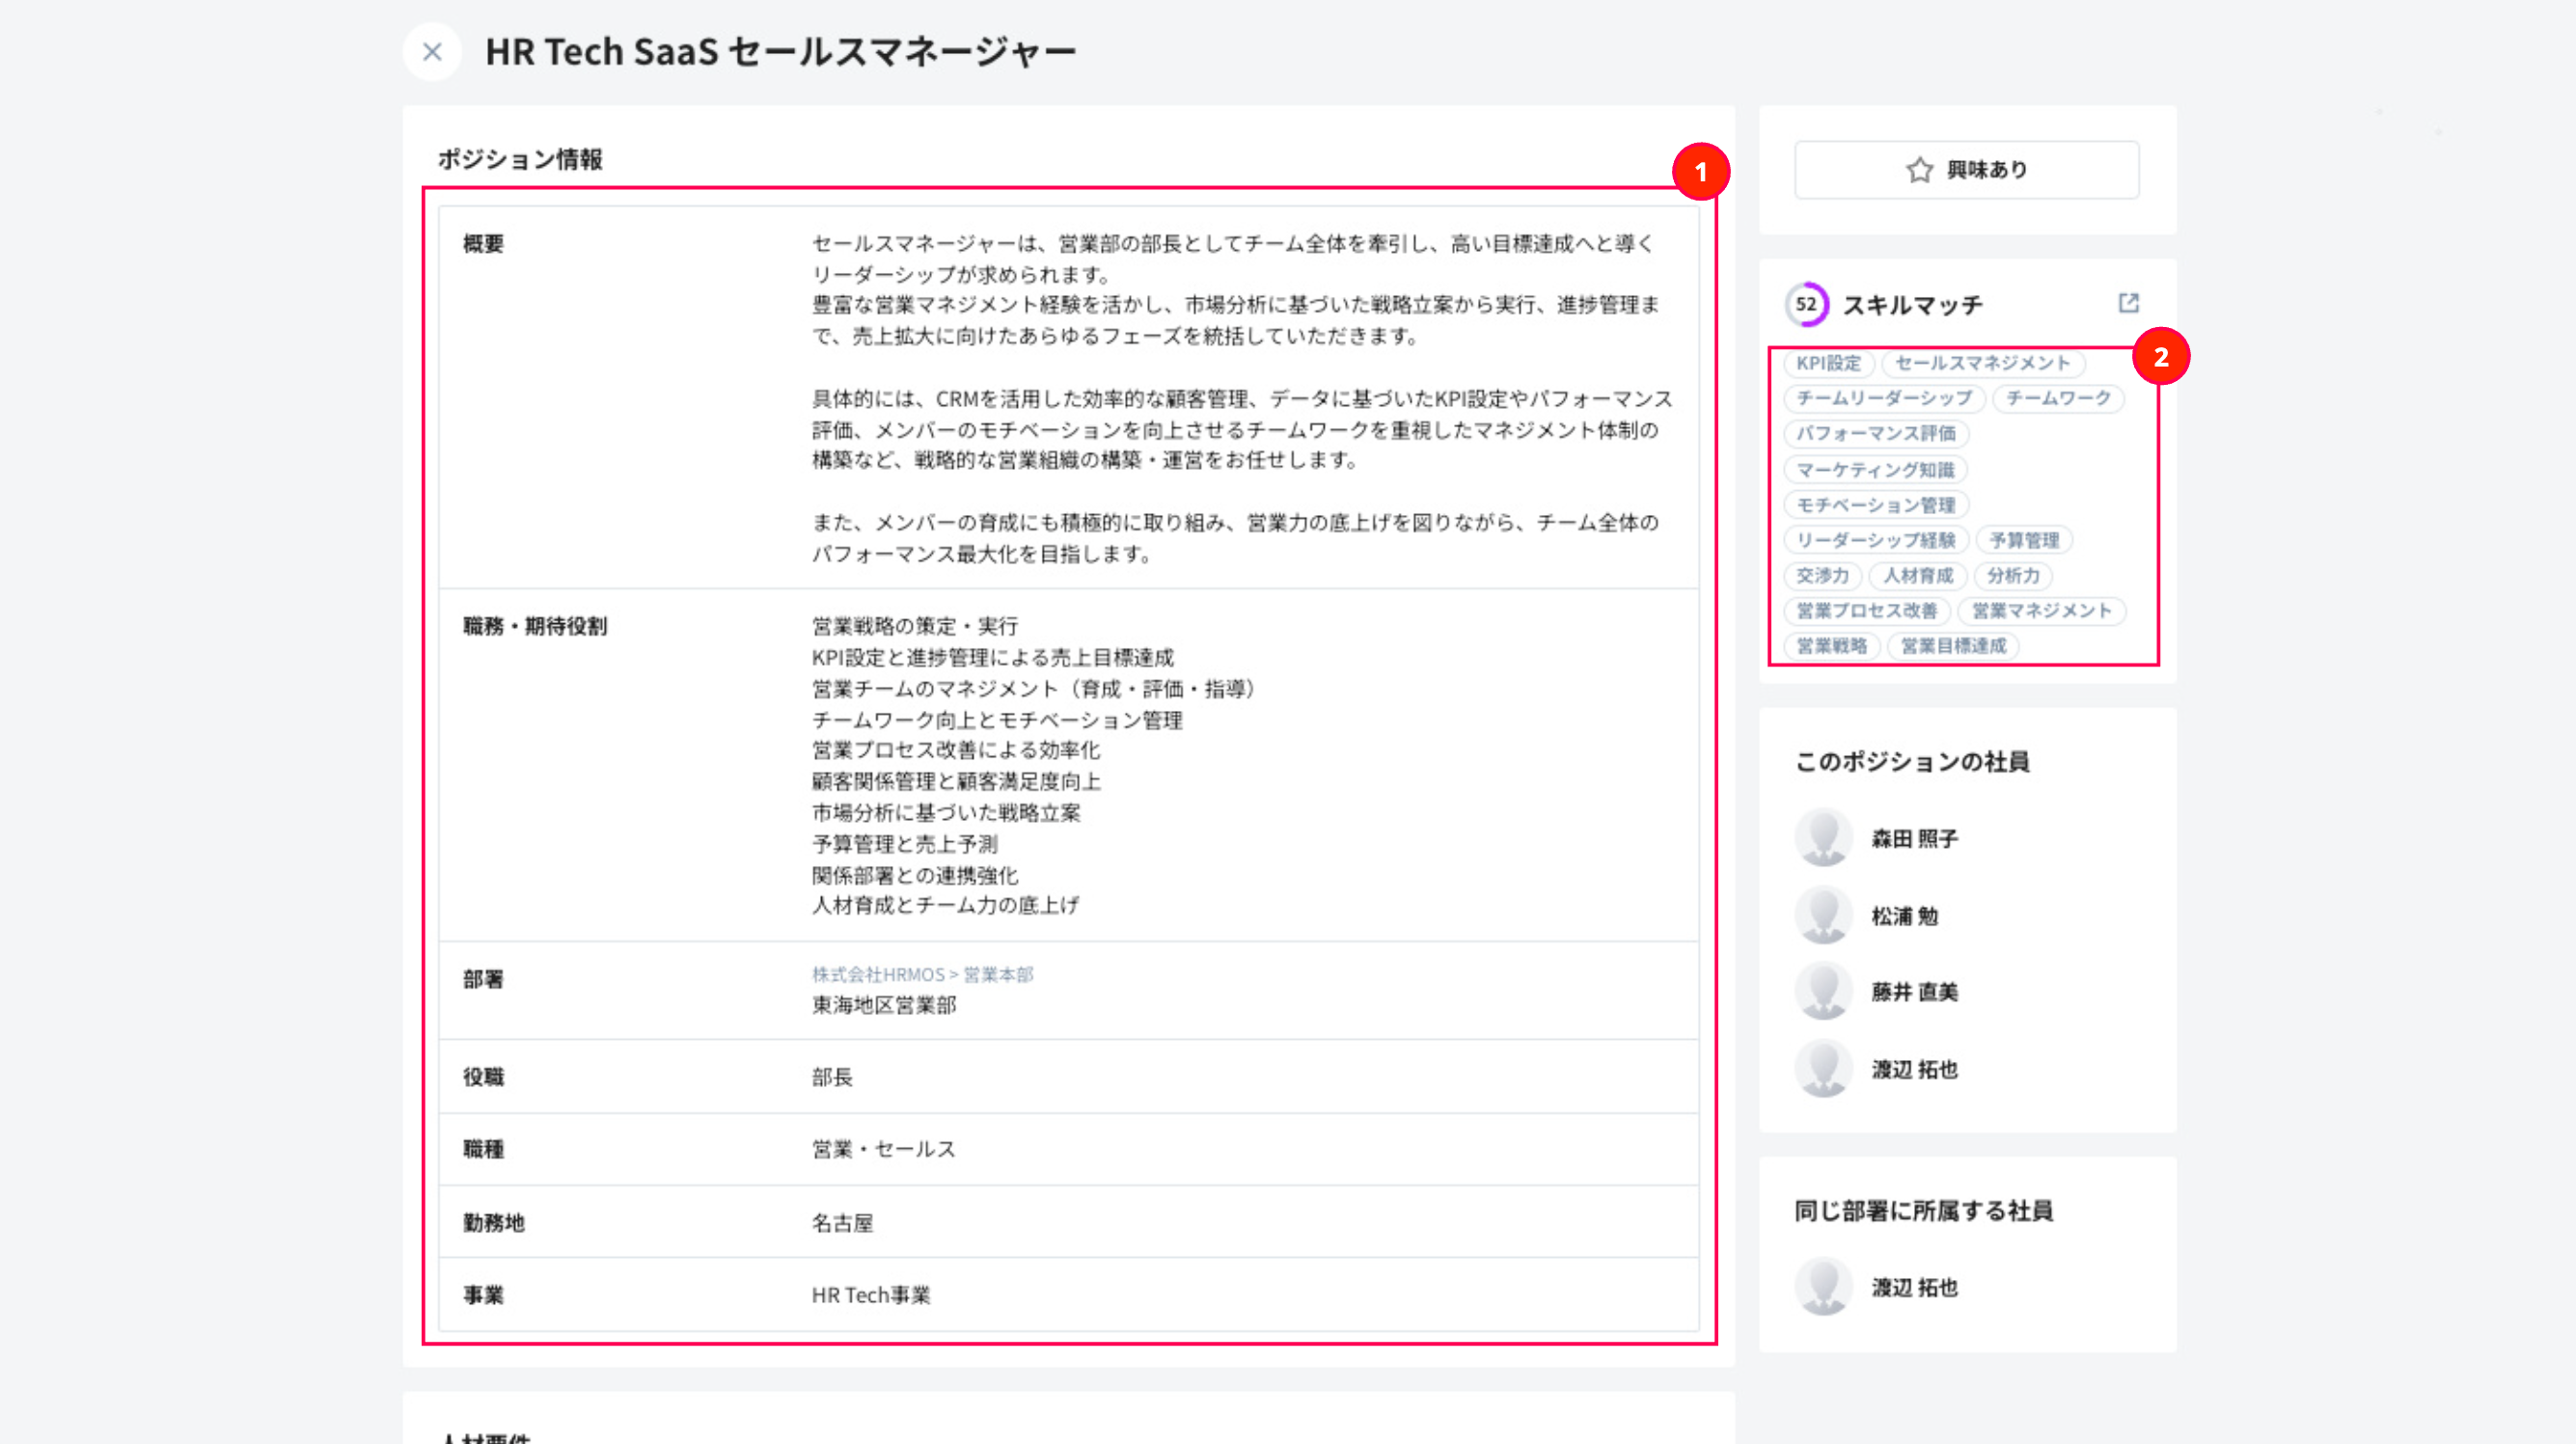
Task: Click 藤井 直美's avatar icon
Action: coord(1823,991)
